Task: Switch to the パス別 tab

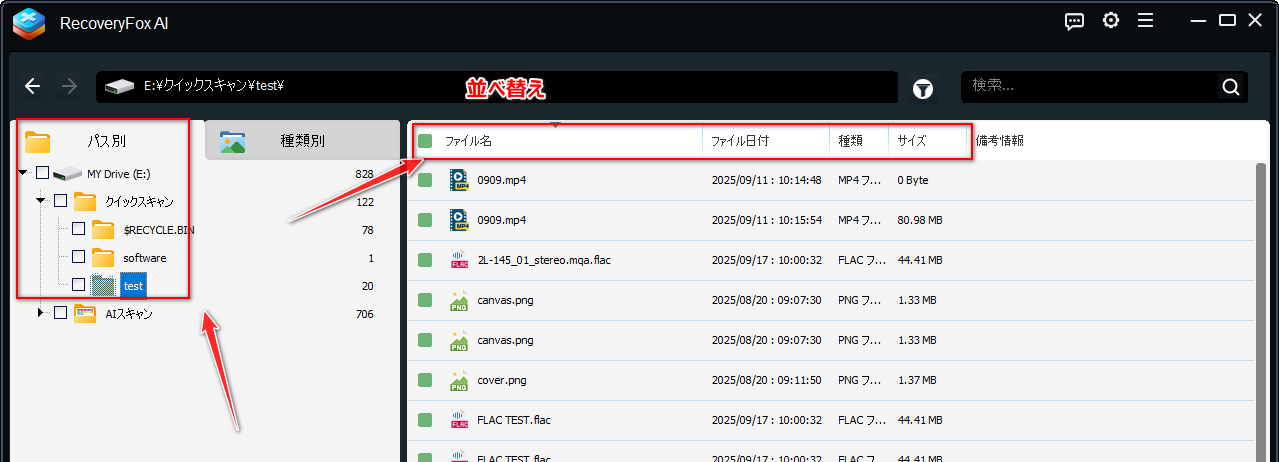Action: tap(105, 141)
